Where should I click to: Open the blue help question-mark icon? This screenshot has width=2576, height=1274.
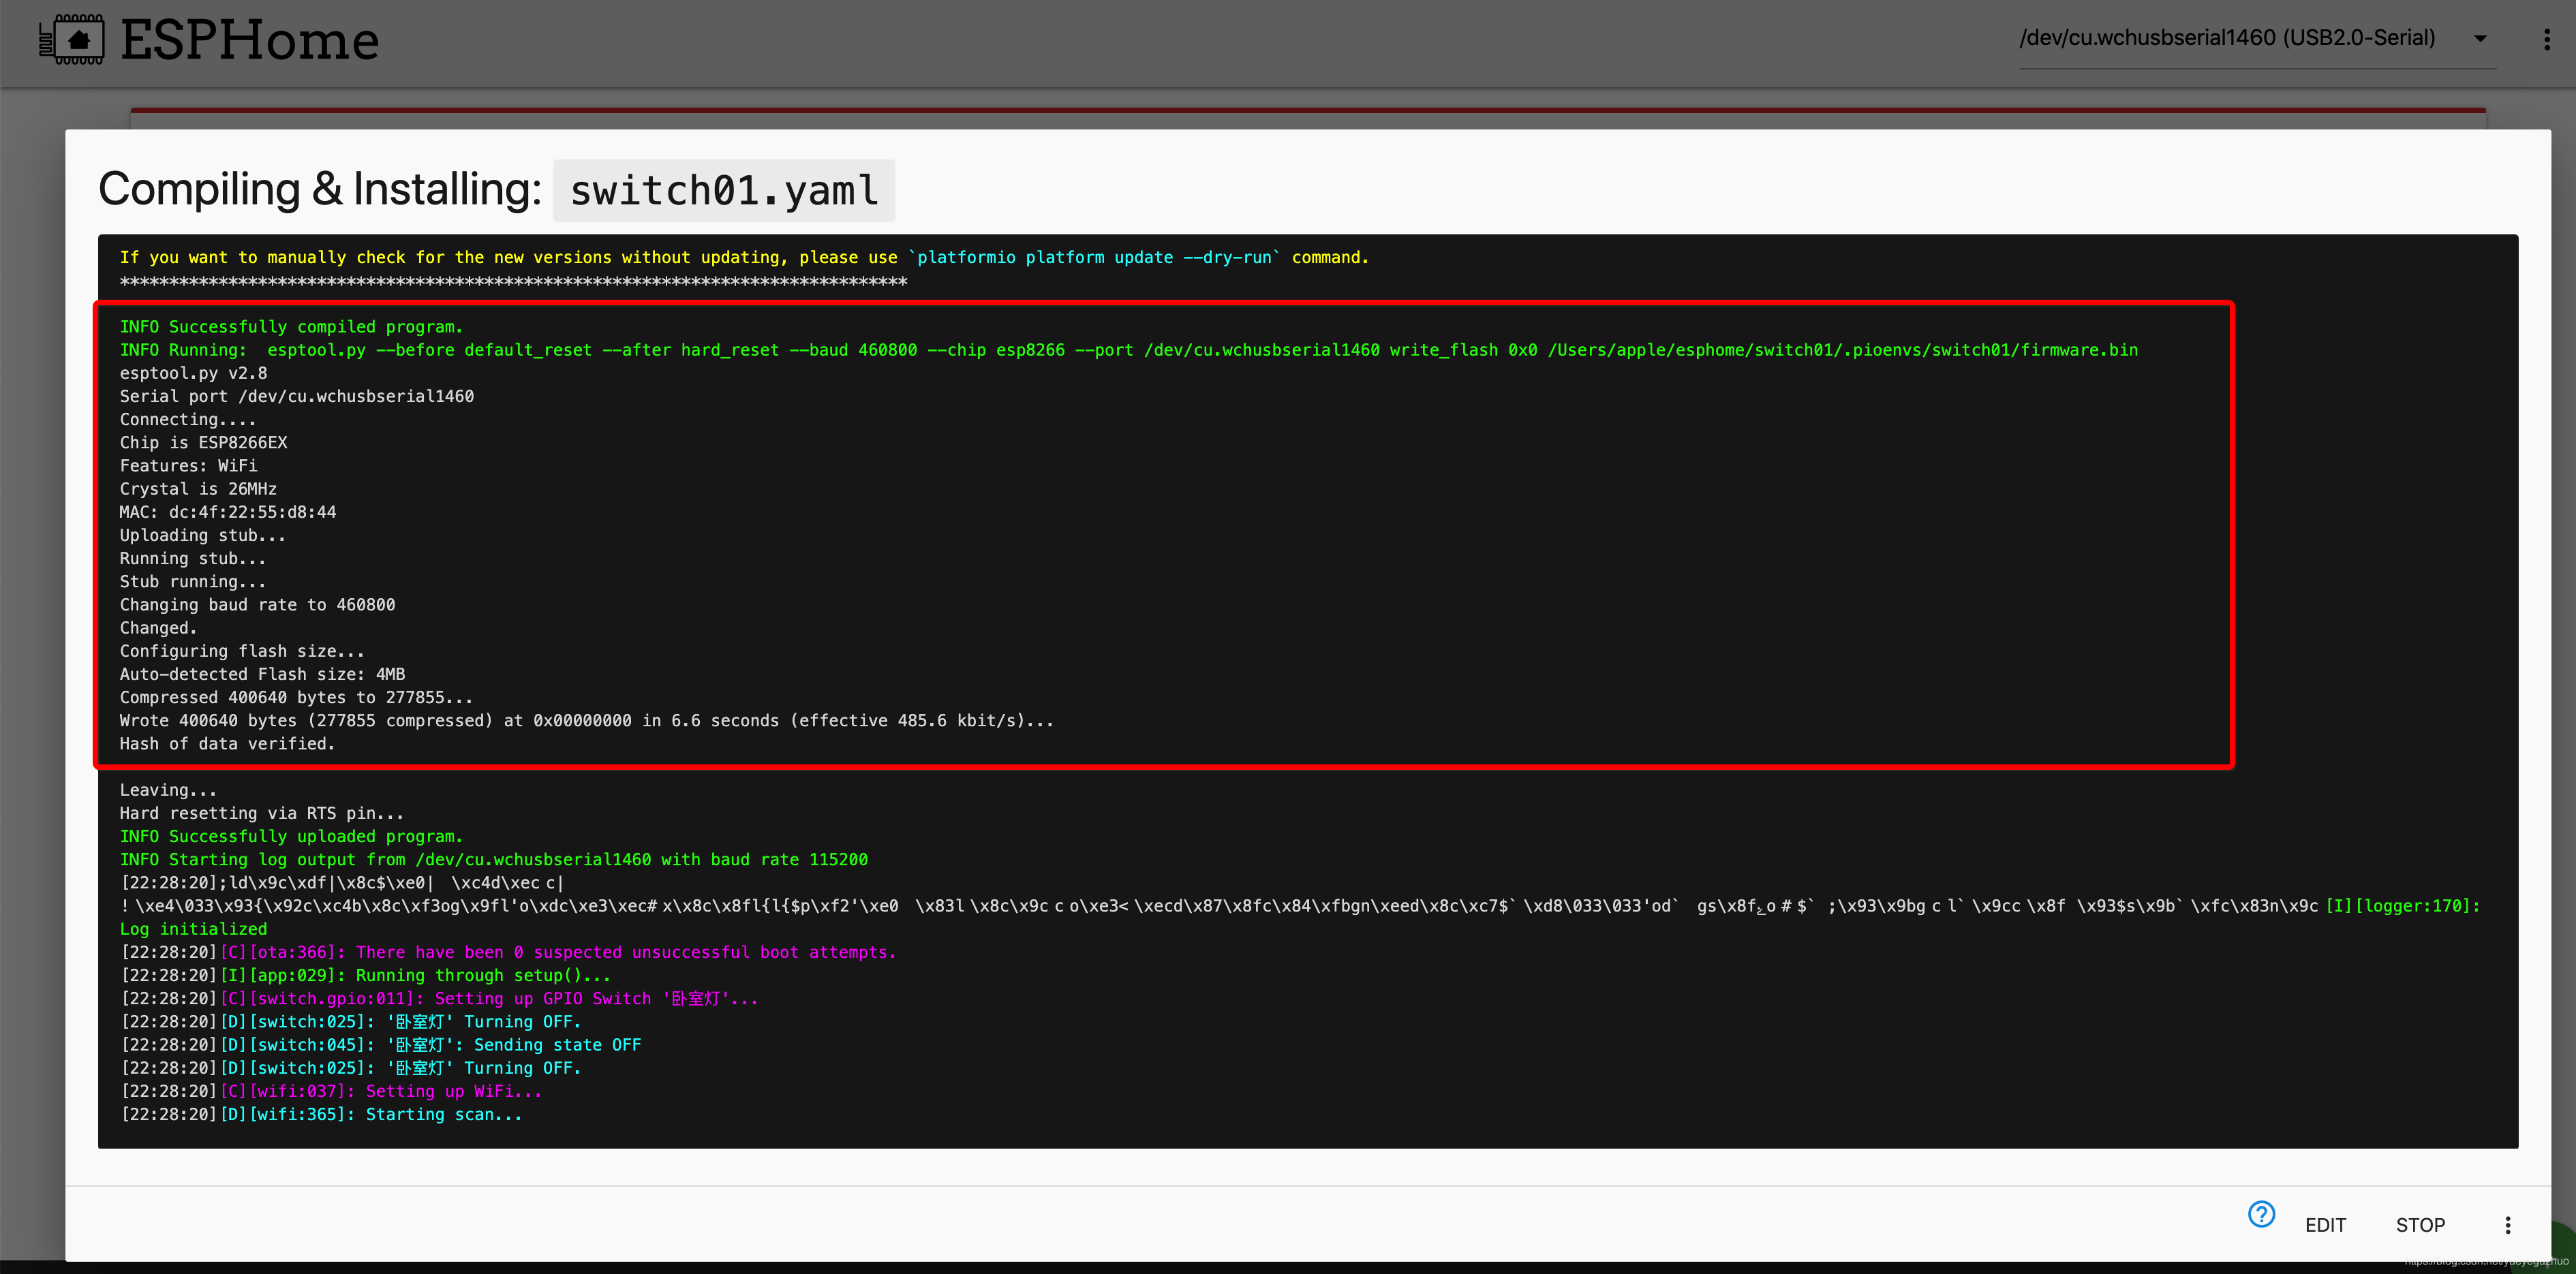coord(2261,1214)
